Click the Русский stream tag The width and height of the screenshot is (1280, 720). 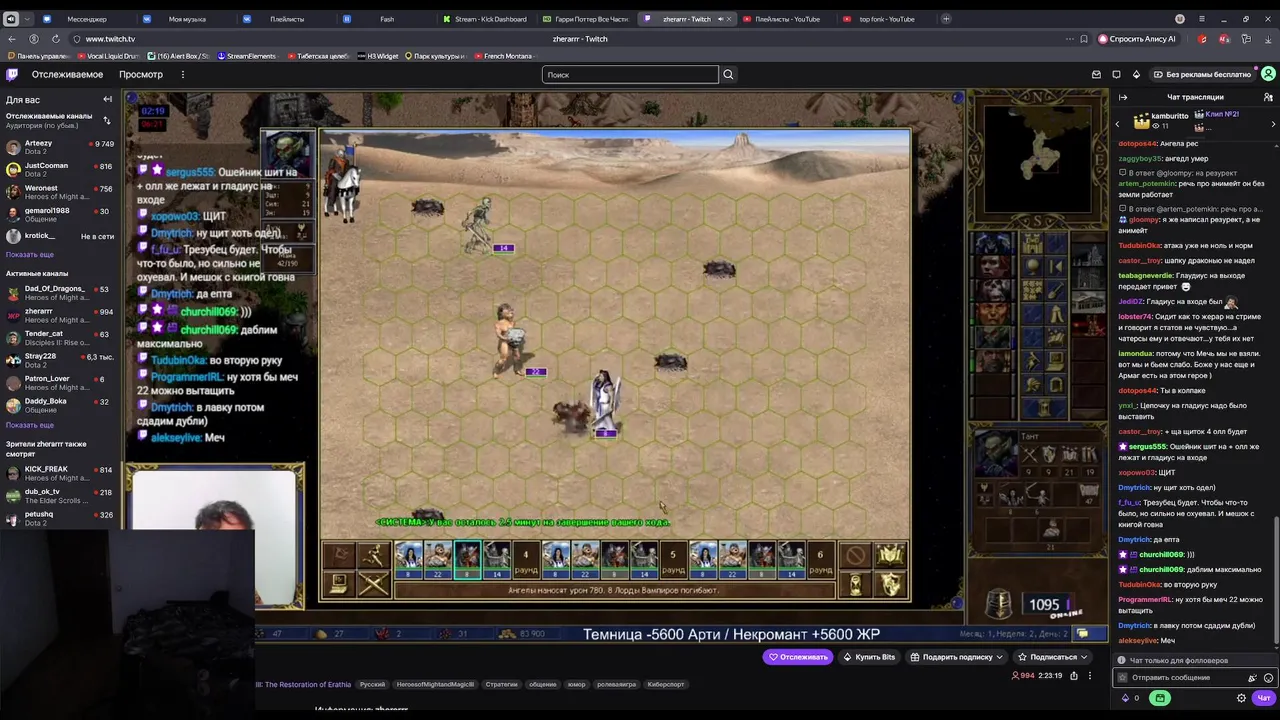click(x=372, y=684)
